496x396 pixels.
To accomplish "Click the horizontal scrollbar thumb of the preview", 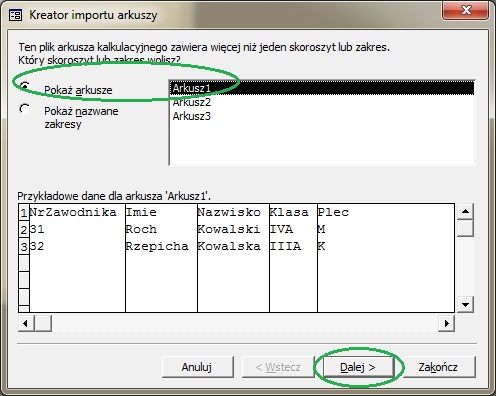I will point(43,323).
